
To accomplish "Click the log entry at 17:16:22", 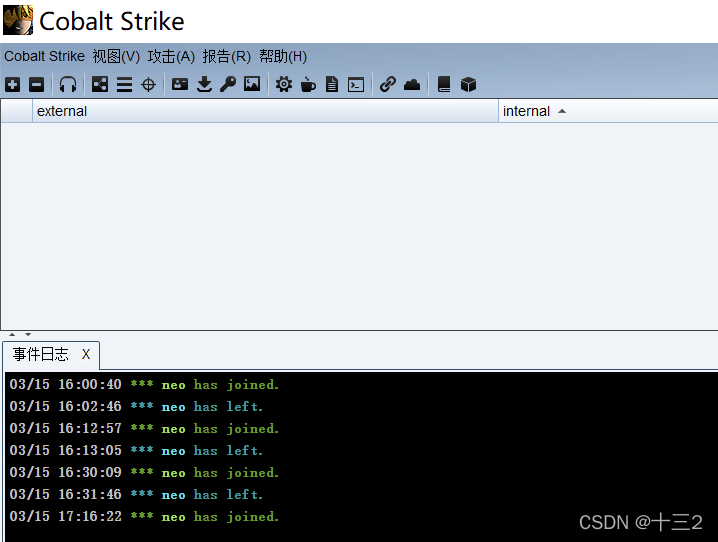I will (144, 516).
